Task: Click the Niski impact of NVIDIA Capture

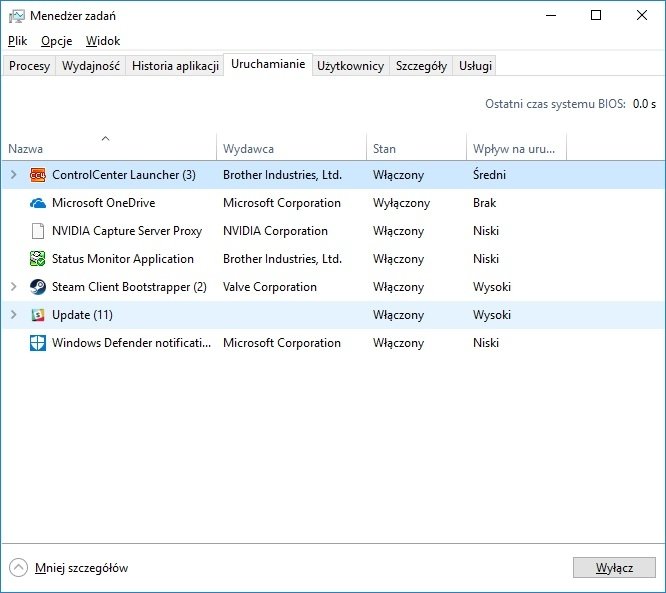Action: tap(485, 231)
